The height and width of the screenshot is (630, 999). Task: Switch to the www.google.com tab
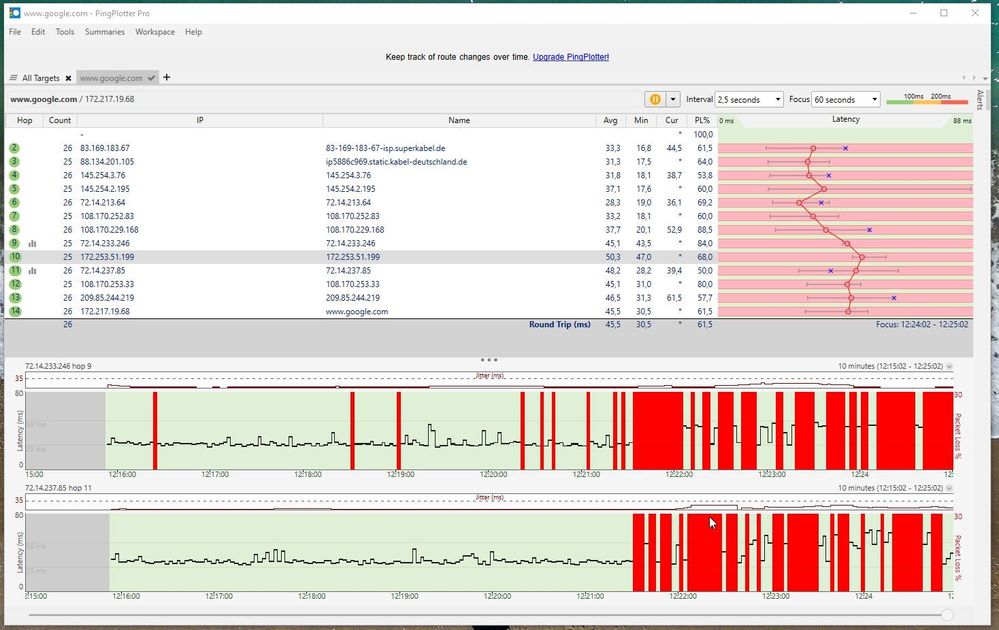111,78
